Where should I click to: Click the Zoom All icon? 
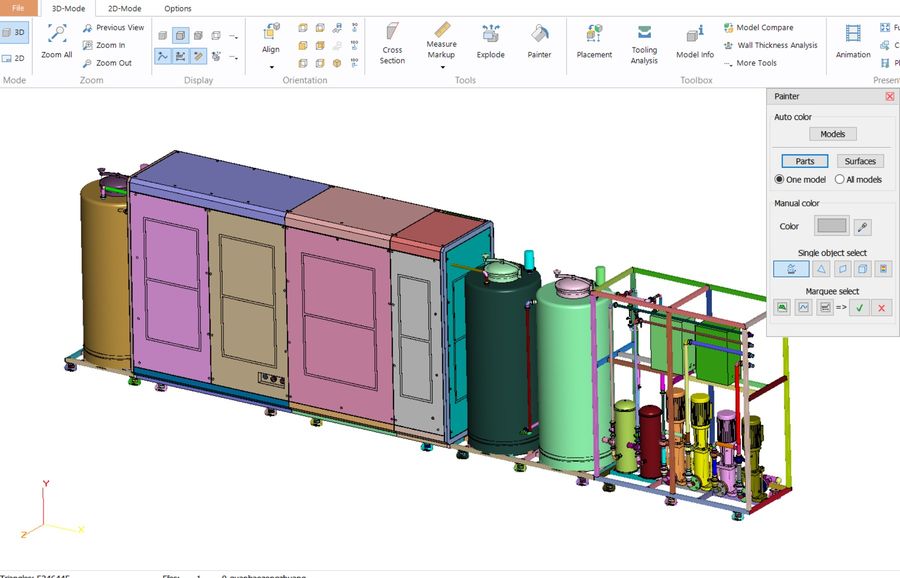(x=56, y=41)
